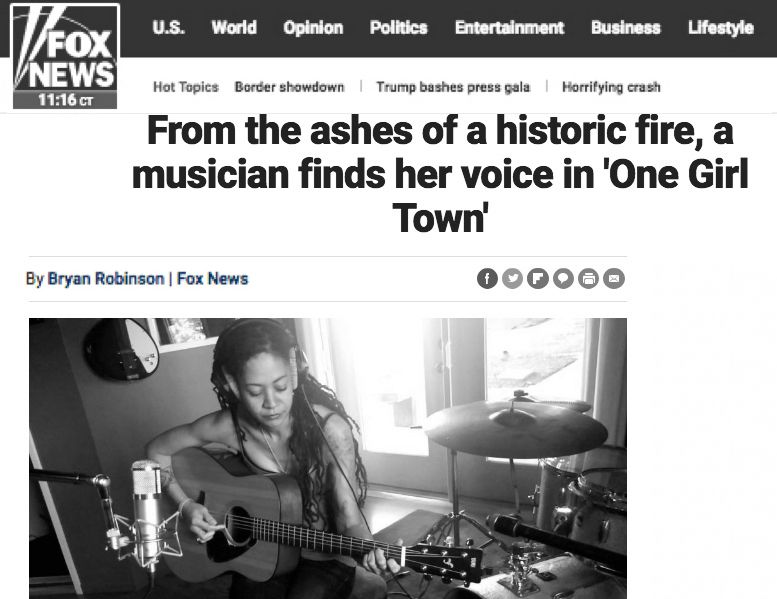Open the Politics section
777x599 pixels.
398,27
